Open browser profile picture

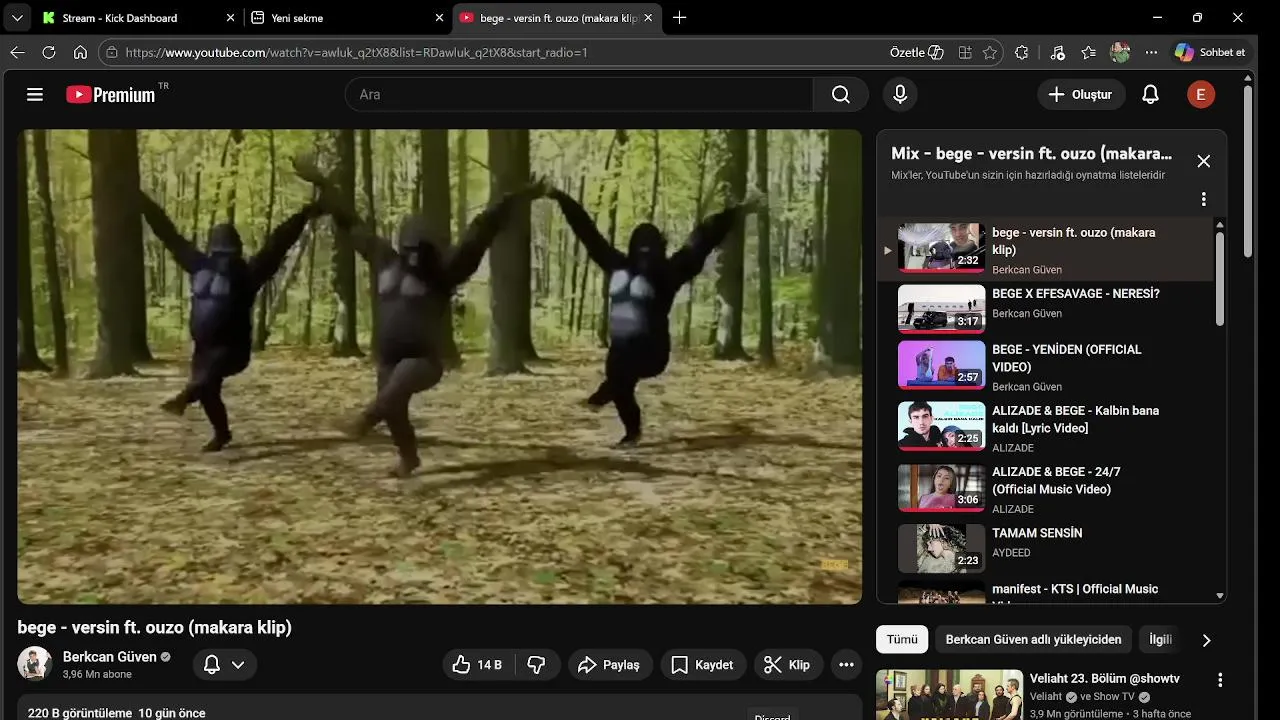click(x=1120, y=52)
